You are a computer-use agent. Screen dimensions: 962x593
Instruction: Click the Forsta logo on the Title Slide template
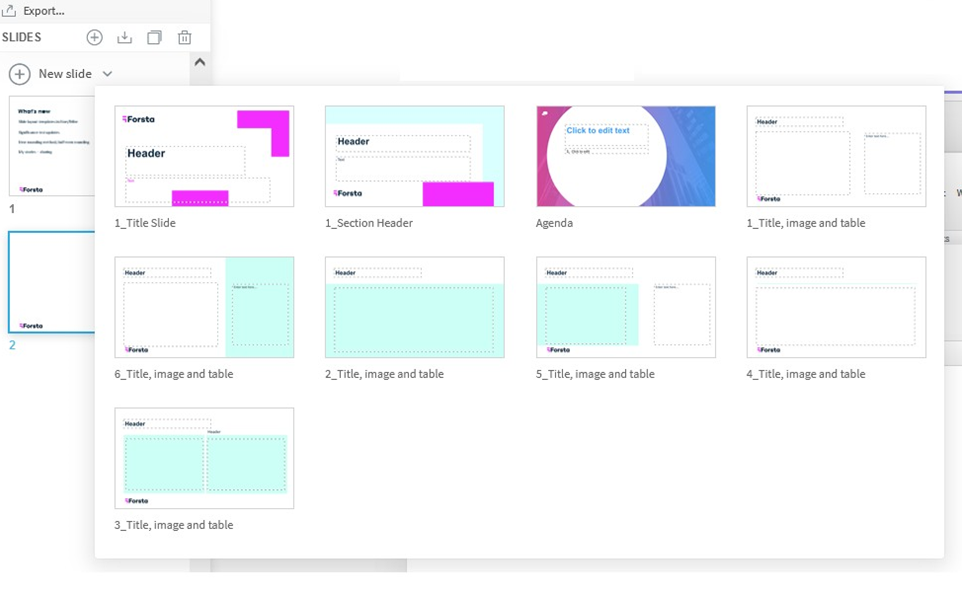click(136, 119)
